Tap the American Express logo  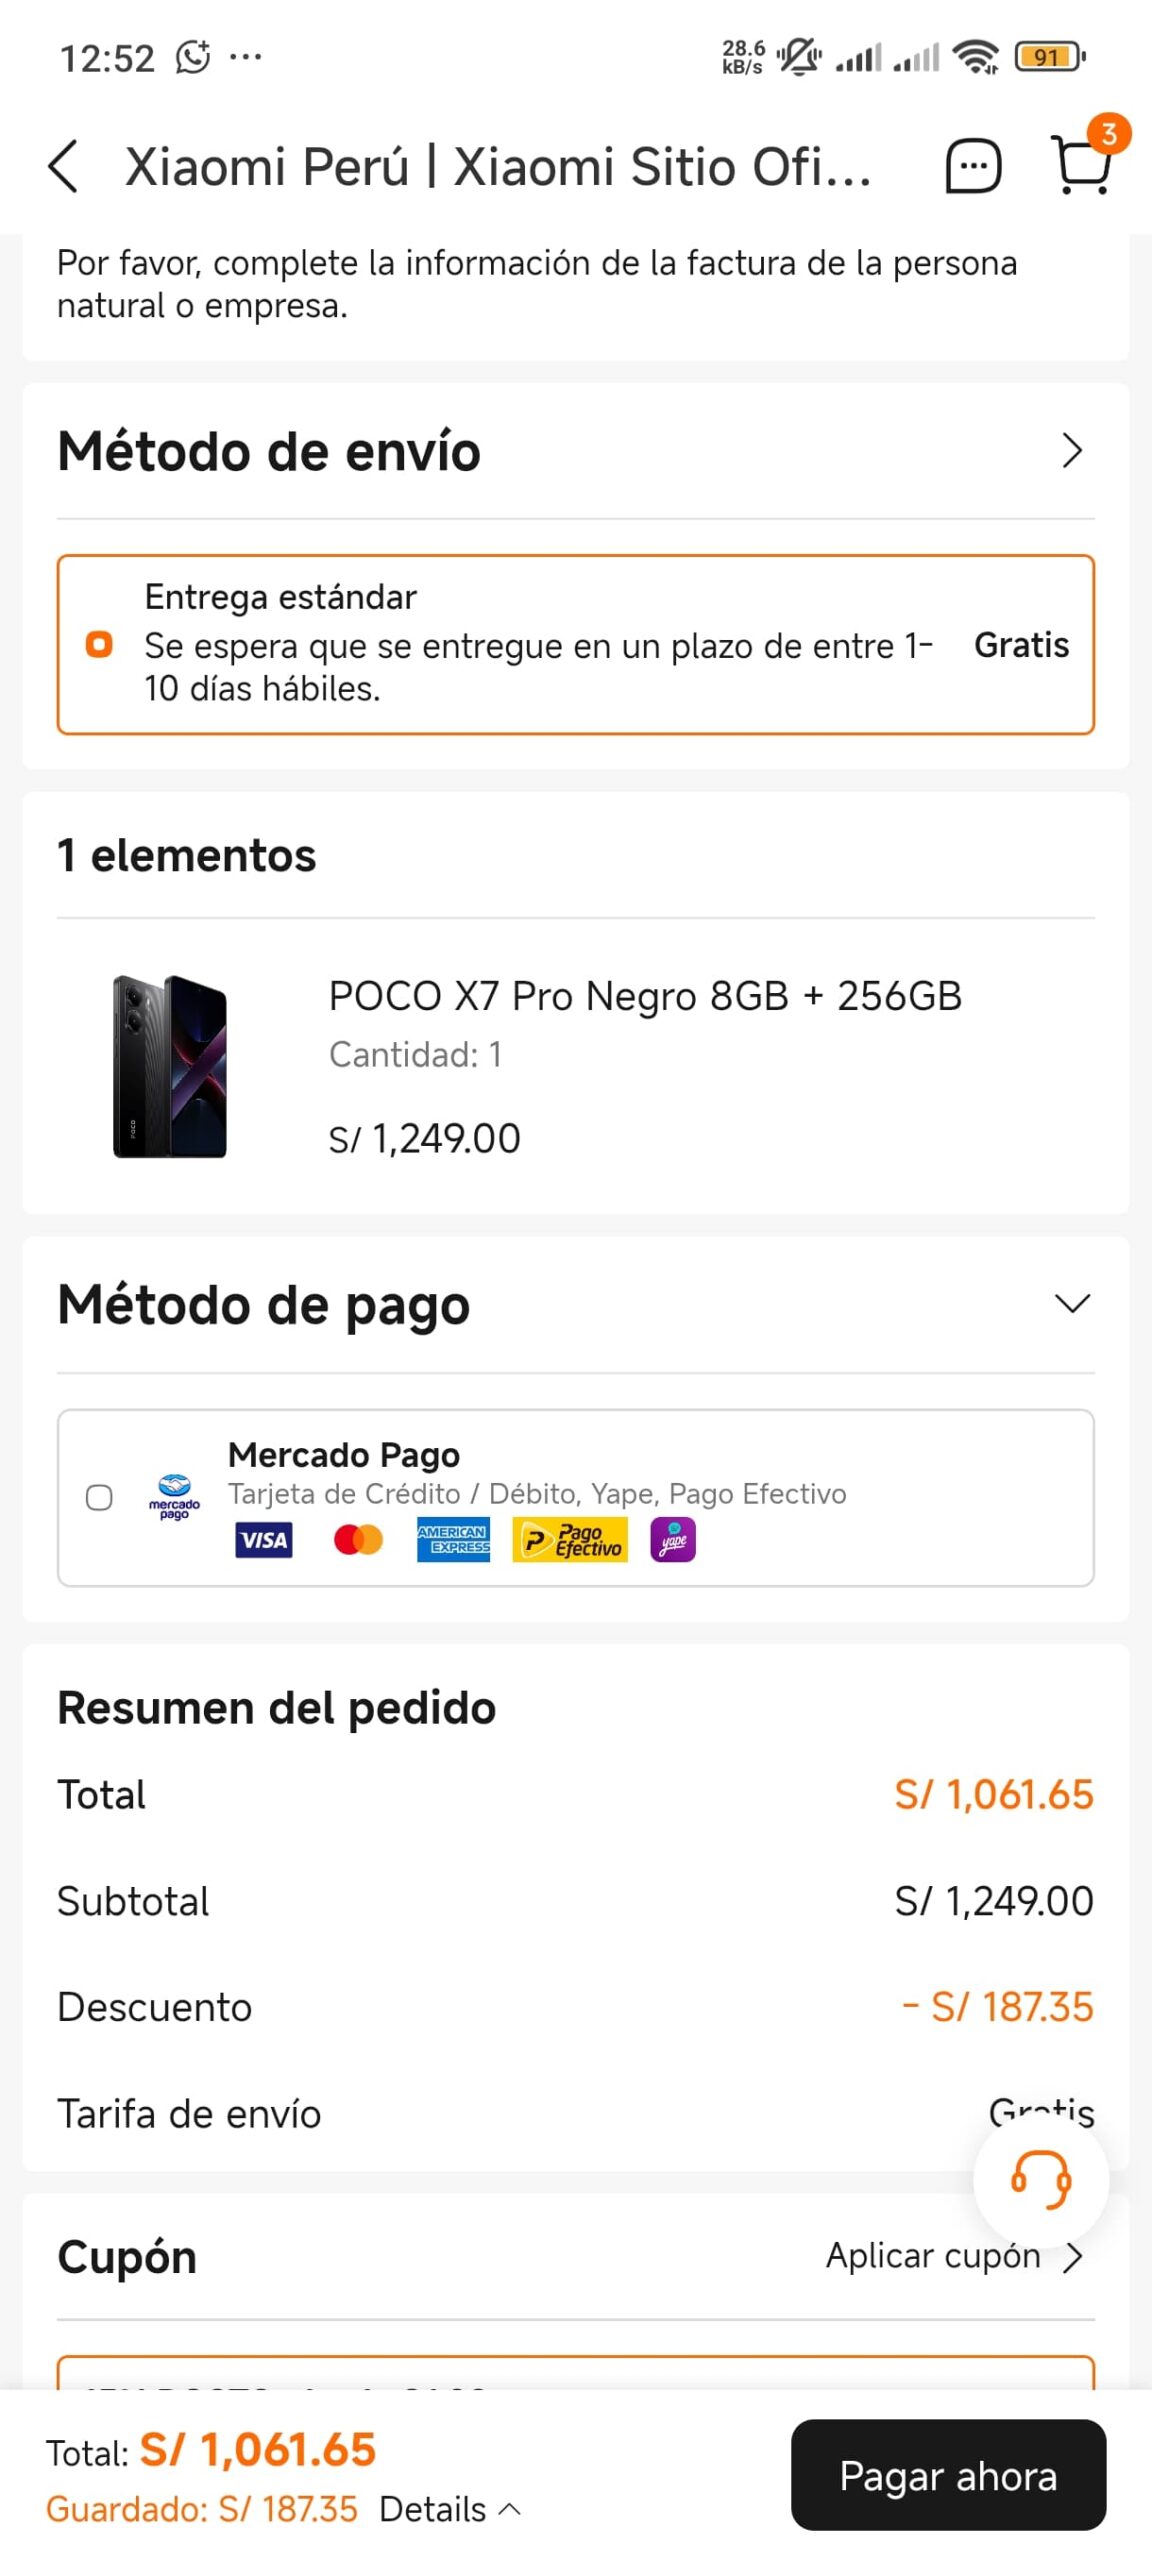tap(453, 1540)
